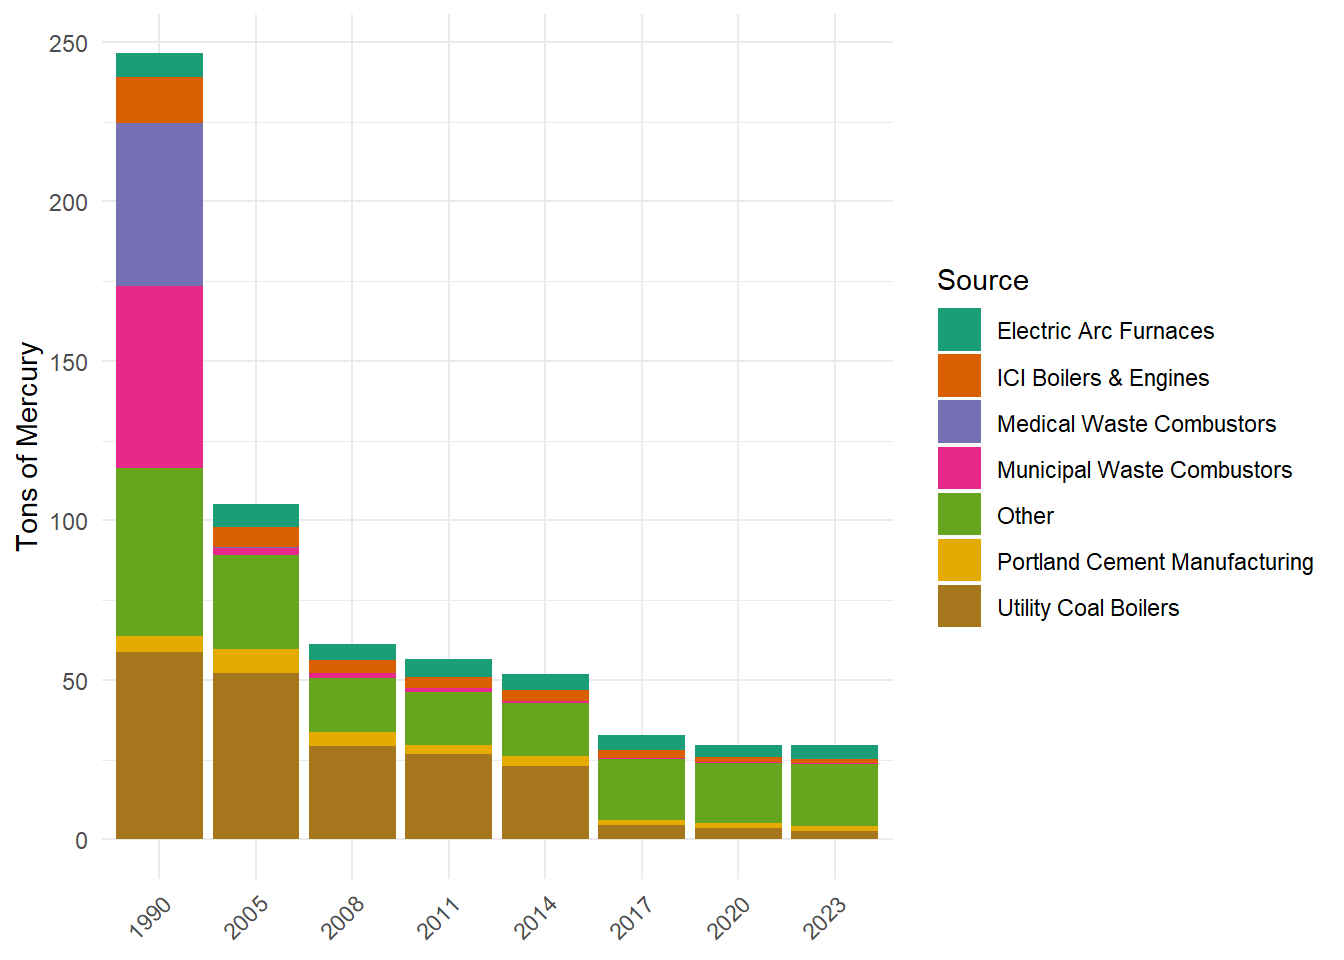The width and height of the screenshot is (1344, 960).
Task: Select the brown Utility Coal segment of 2005 bar
Action: 256,756
